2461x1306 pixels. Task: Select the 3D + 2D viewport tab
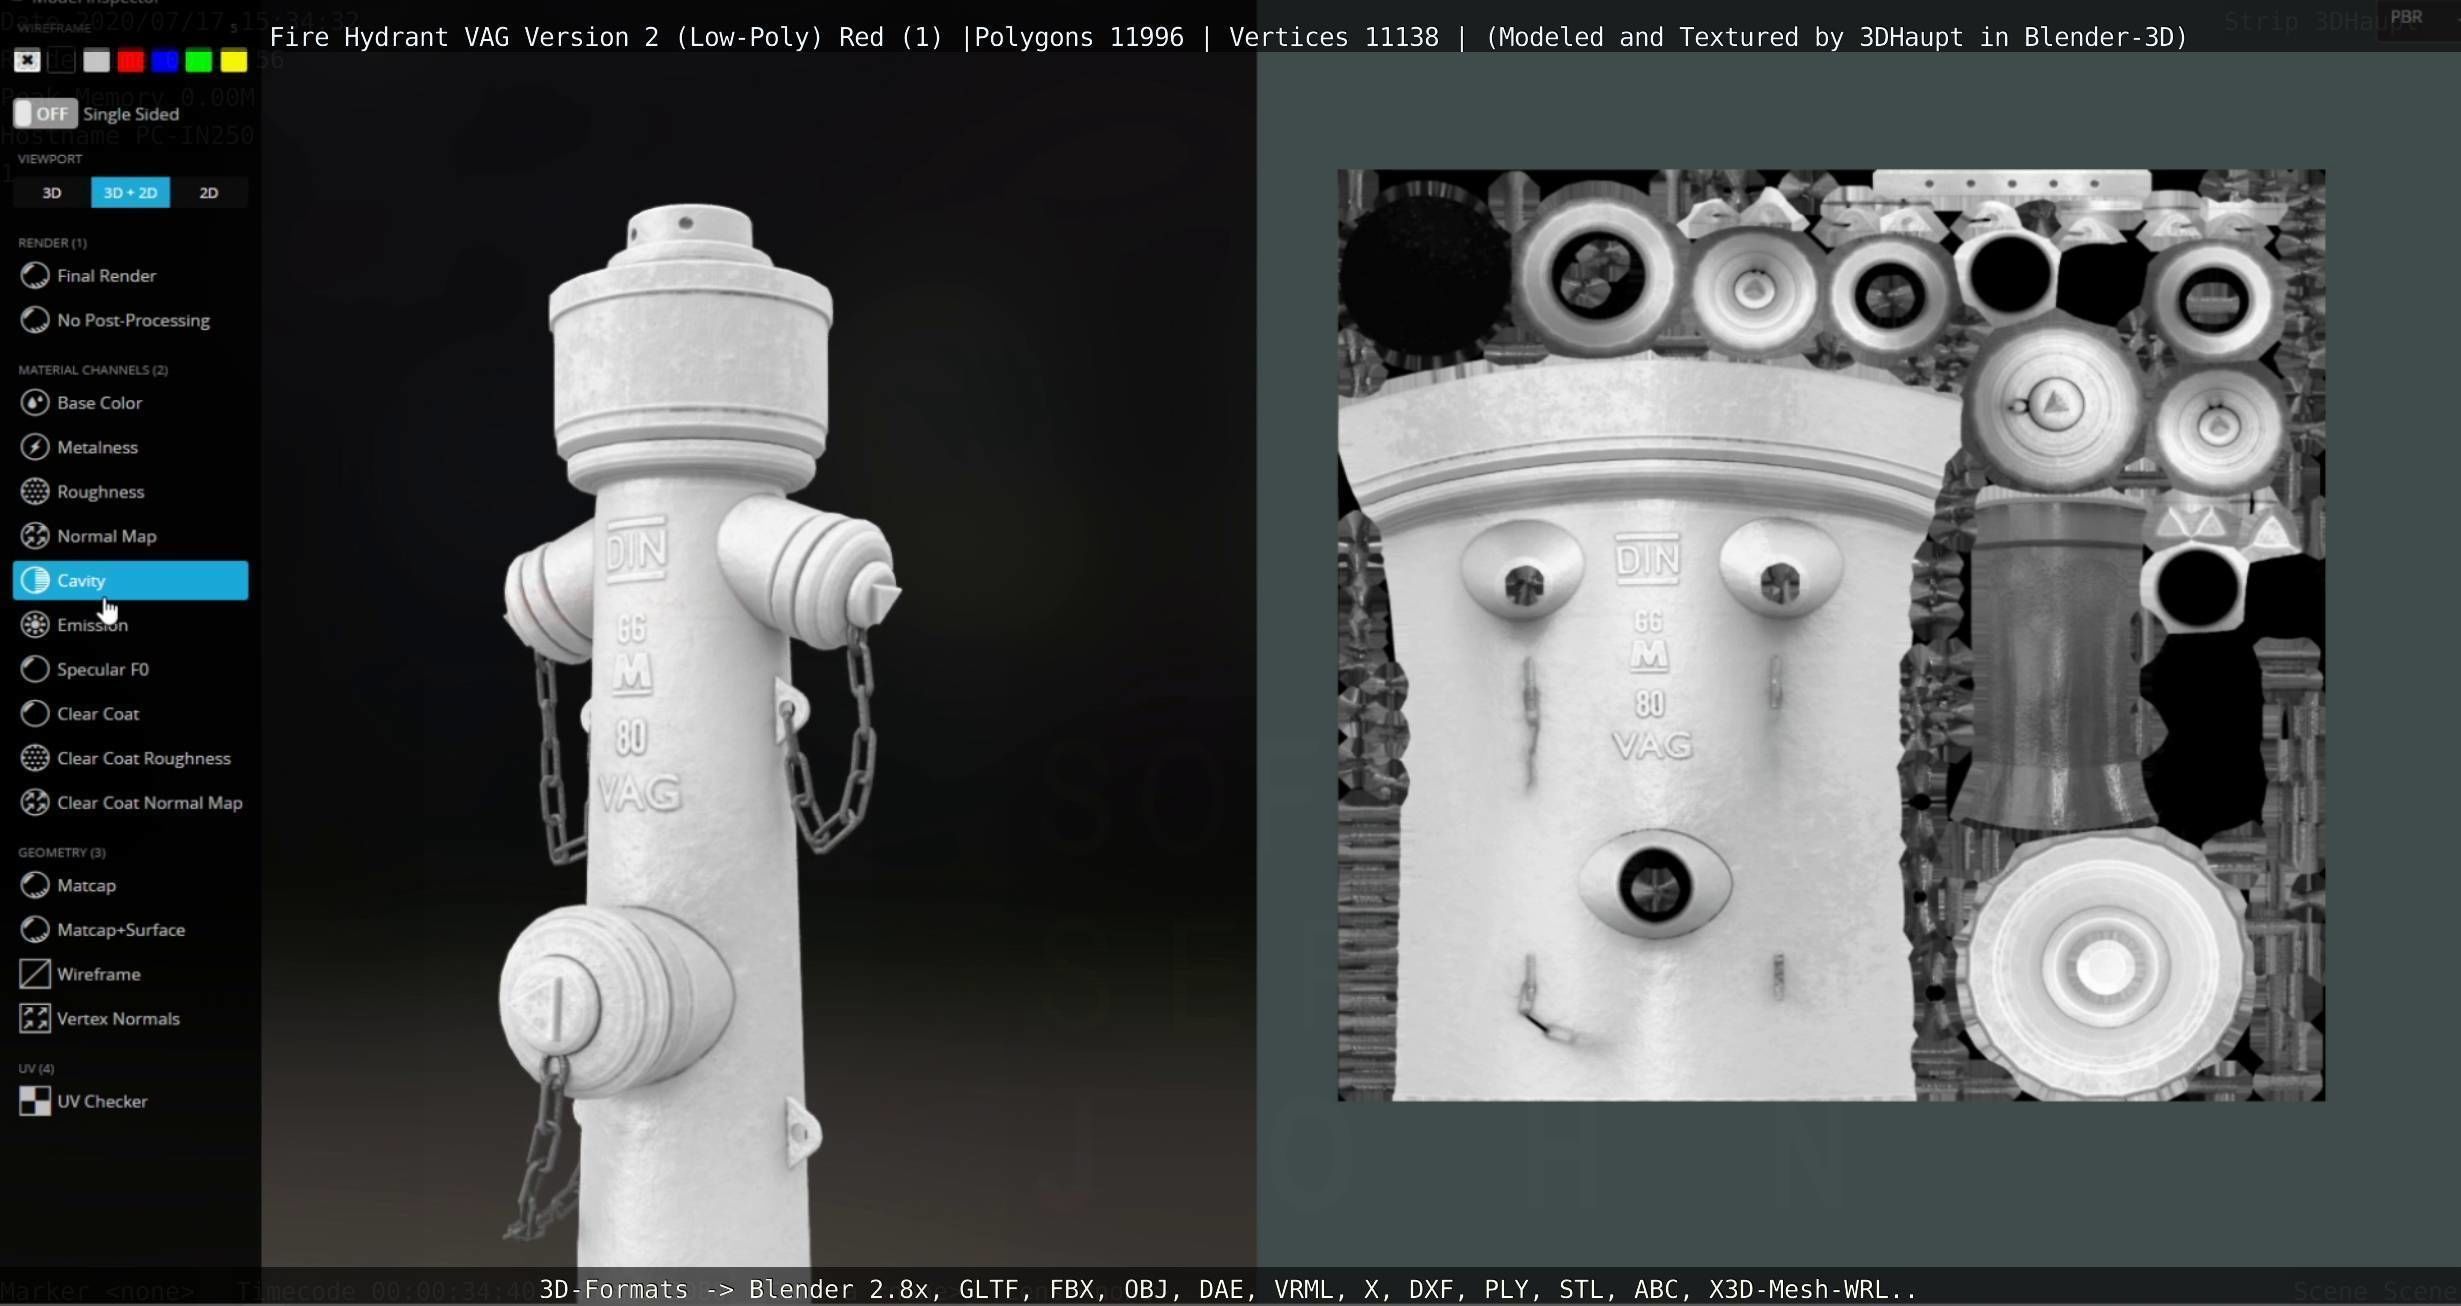(x=130, y=193)
